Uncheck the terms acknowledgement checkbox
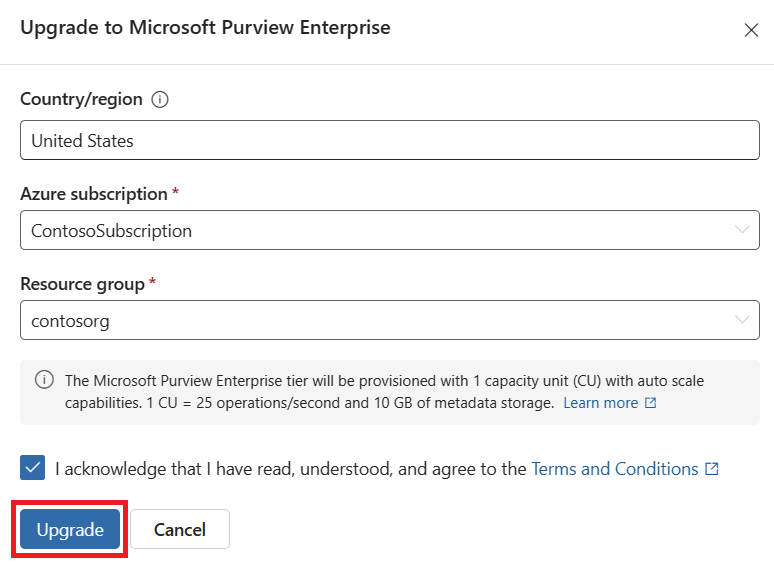Image resolution: width=774 pixels, height=574 pixels. point(33,467)
